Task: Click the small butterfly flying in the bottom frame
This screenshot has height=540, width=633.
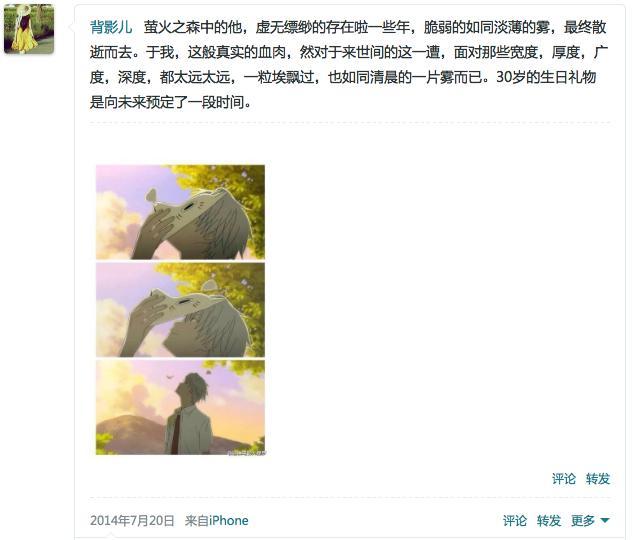Action: [x=169, y=377]
